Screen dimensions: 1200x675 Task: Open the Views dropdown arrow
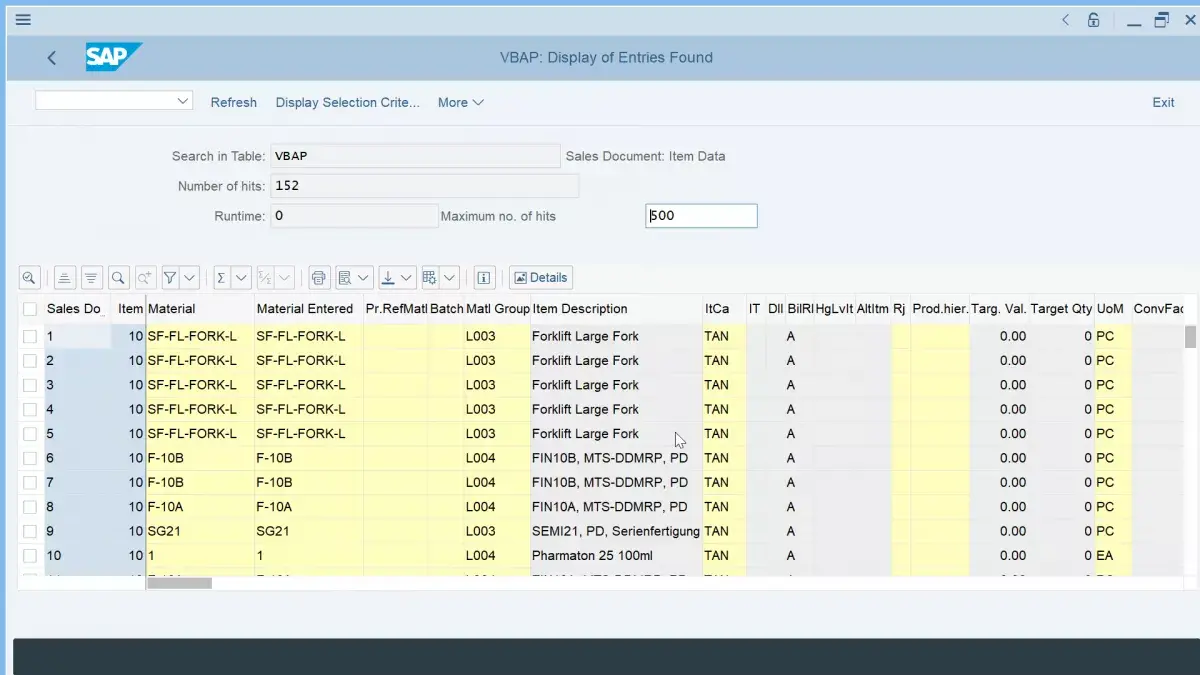click(x=364, y=278)
